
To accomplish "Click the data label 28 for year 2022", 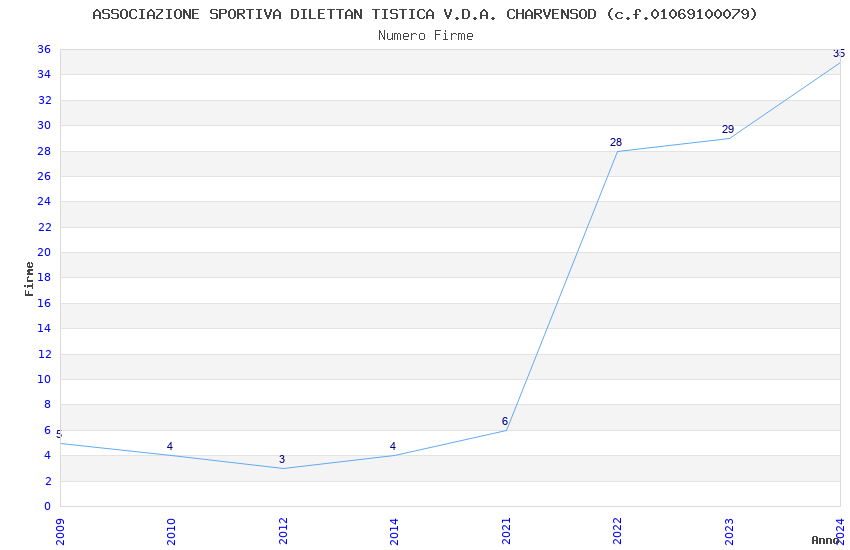I will (616, 143).
